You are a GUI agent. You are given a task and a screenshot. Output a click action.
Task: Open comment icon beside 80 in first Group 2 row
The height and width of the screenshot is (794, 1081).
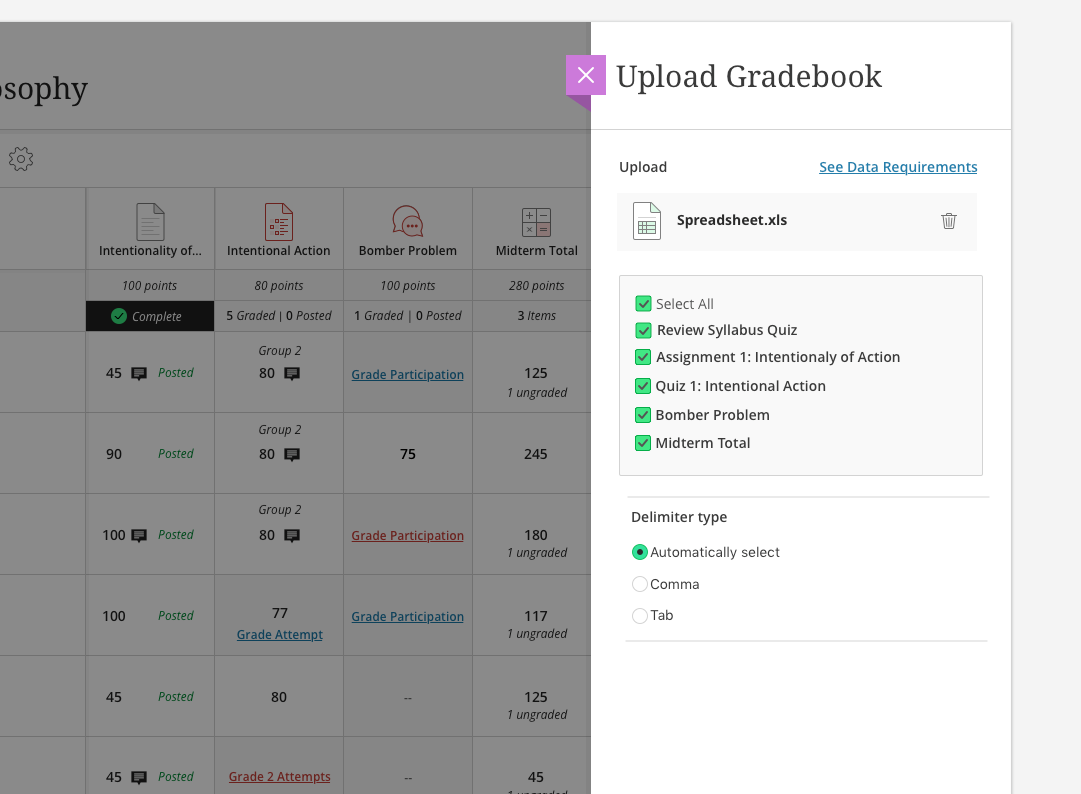pos(292,374)
